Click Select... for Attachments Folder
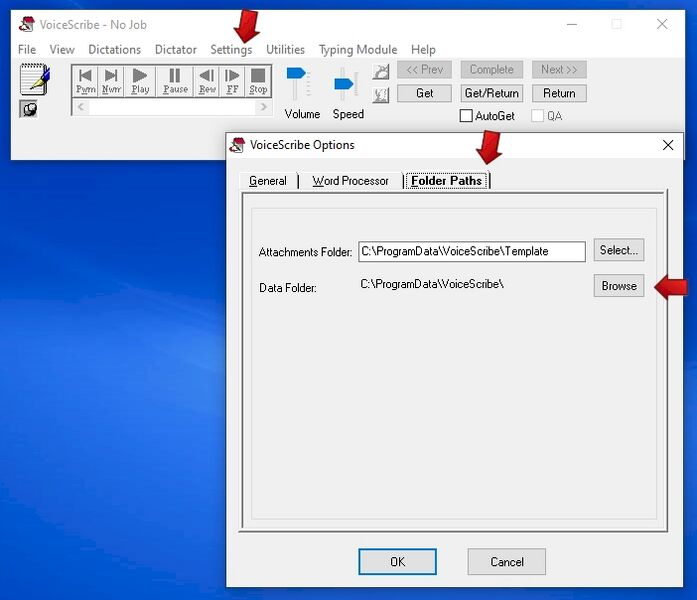 click(x=619, y=250)
